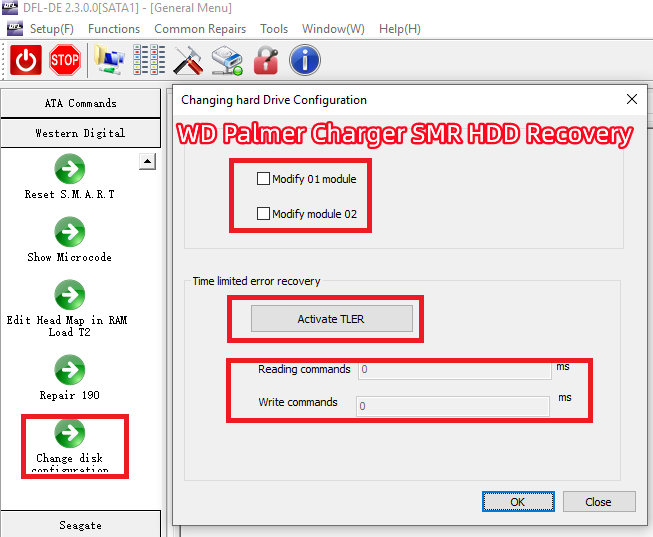Click the STOP sign toolbar icon
This screenshot has width=653, height=537.
pos(65,60)
